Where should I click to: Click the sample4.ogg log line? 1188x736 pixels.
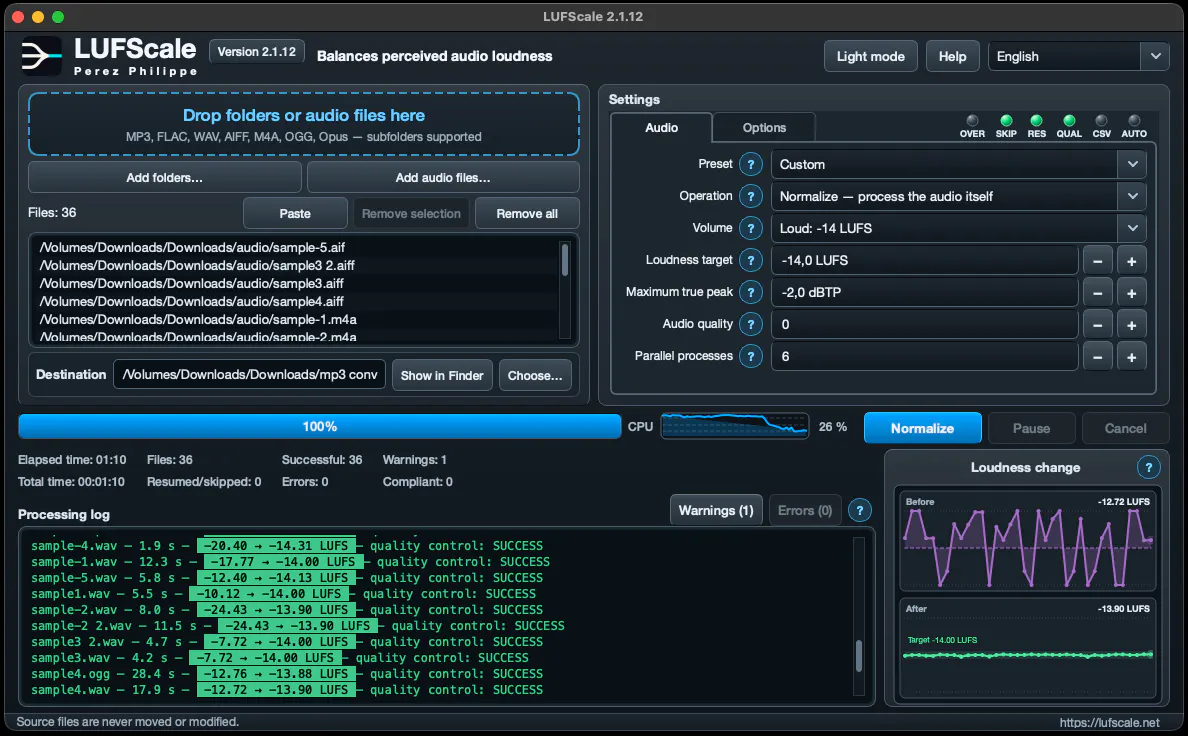[286, 674]
